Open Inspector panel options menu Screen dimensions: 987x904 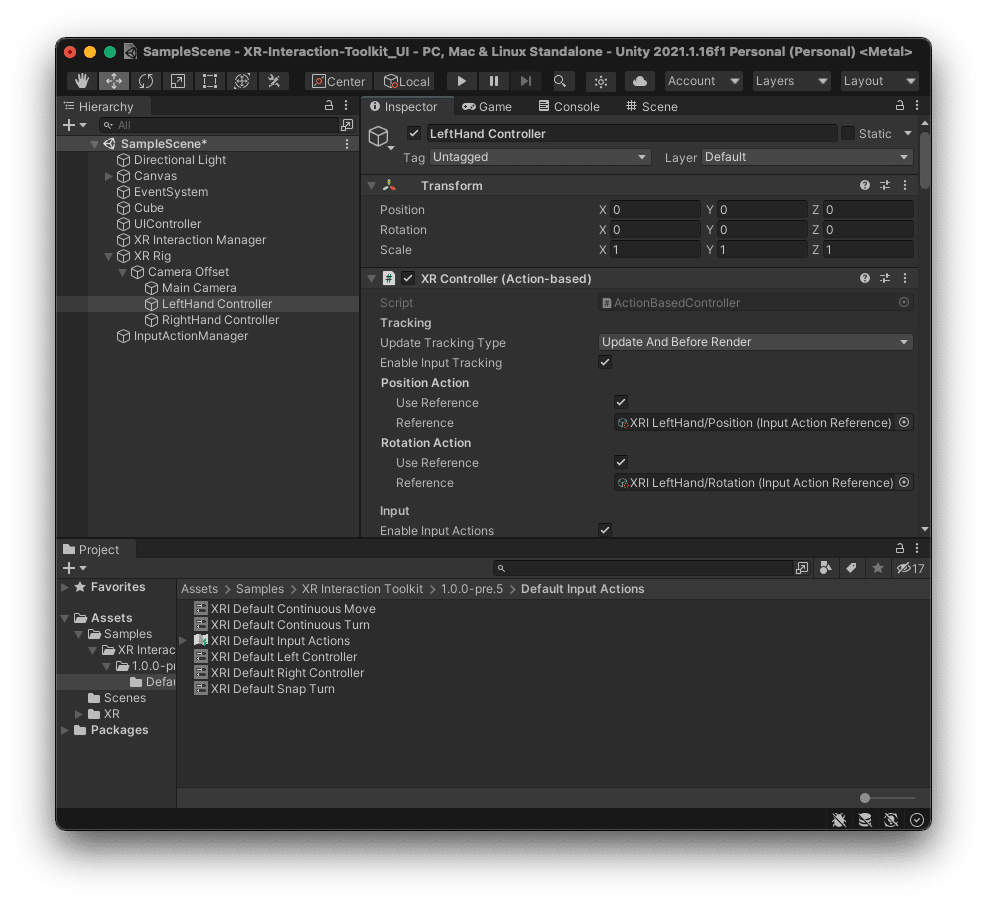[917, 106]
